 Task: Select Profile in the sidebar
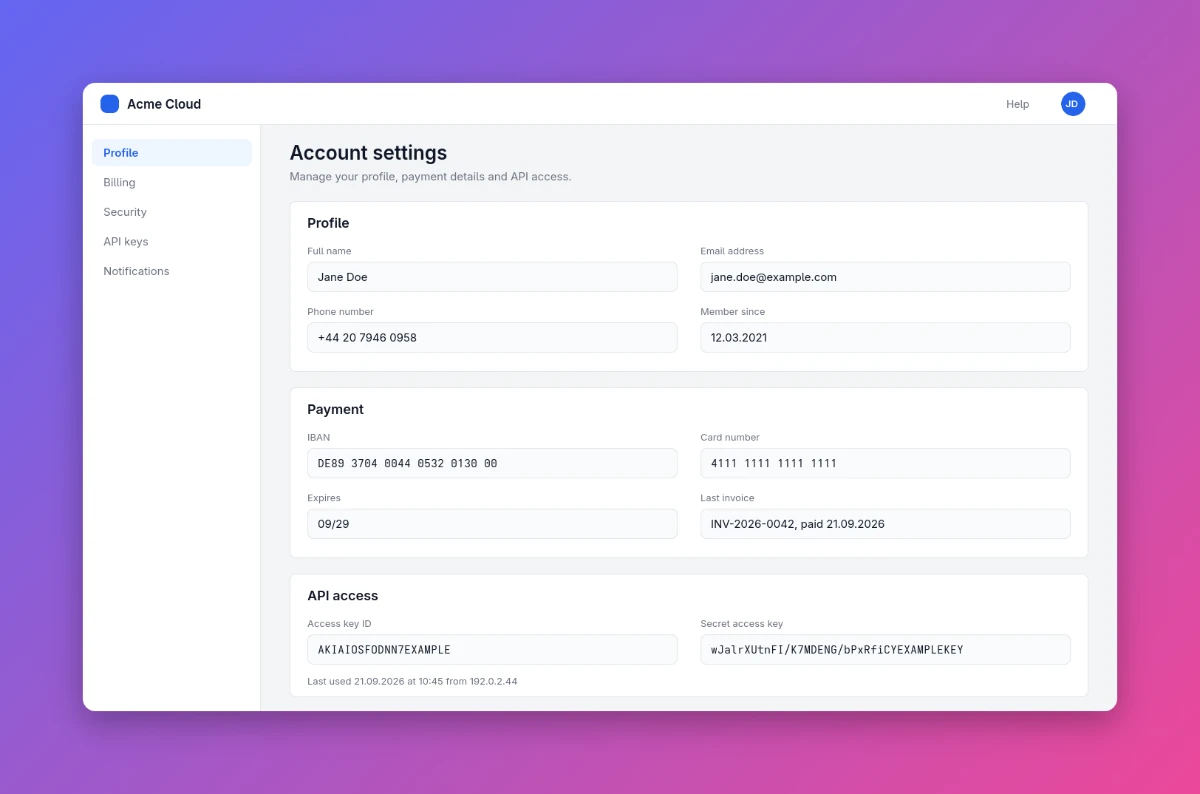(172, 153)
